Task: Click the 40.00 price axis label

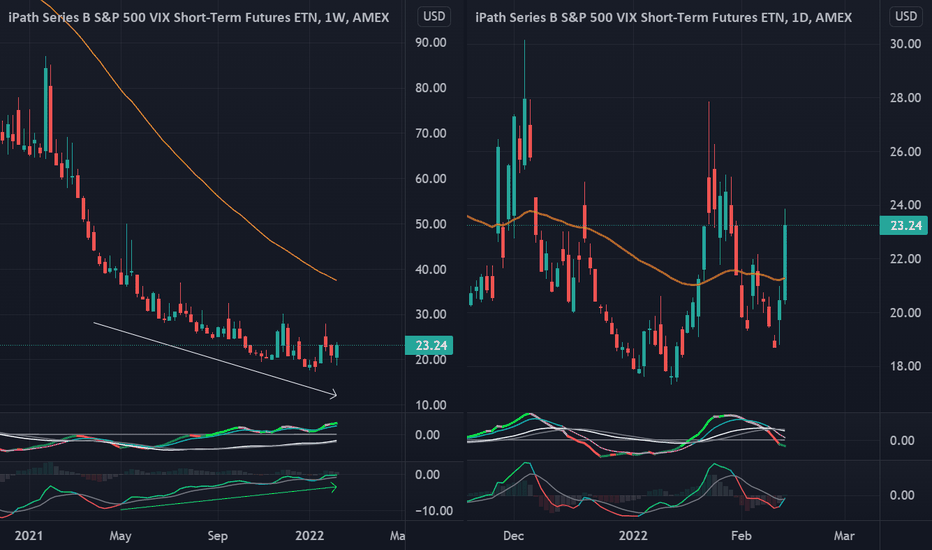Action: click(431, 269)
